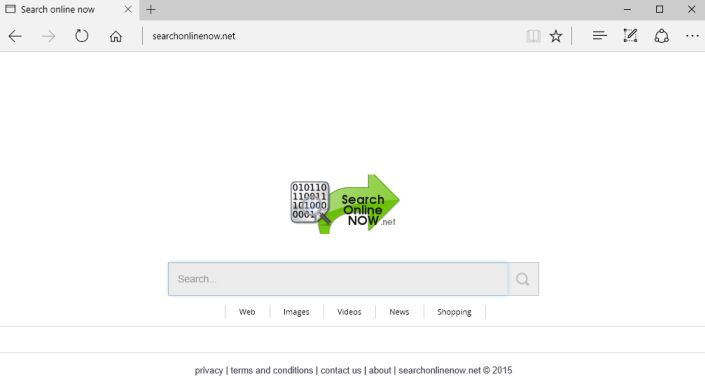Image resolution: width=705 pixels, height=391 pixels.
Task: Open a new tab plus button
Action: 151,9
